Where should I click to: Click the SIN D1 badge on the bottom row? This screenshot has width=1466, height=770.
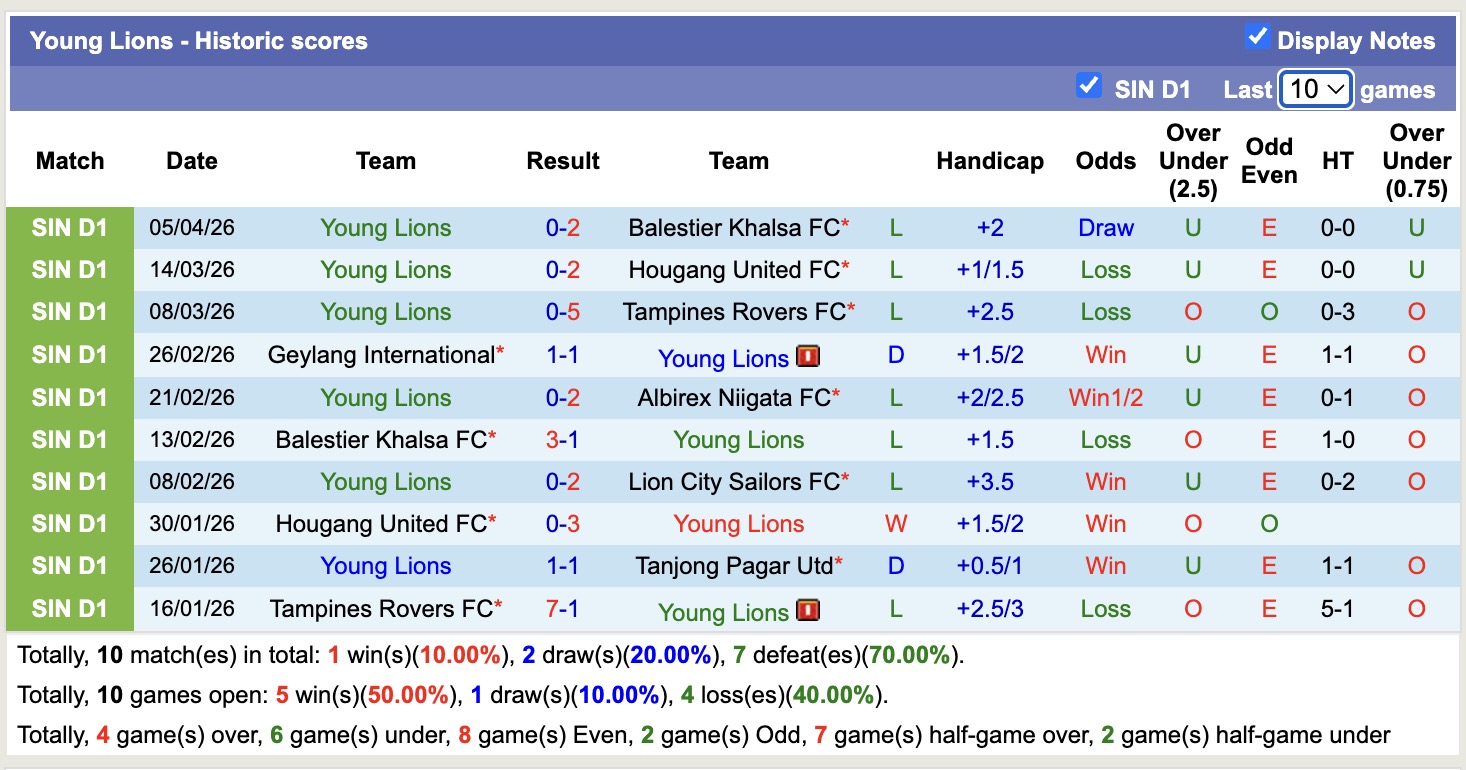pyautogui.click(x=70, y=608)
